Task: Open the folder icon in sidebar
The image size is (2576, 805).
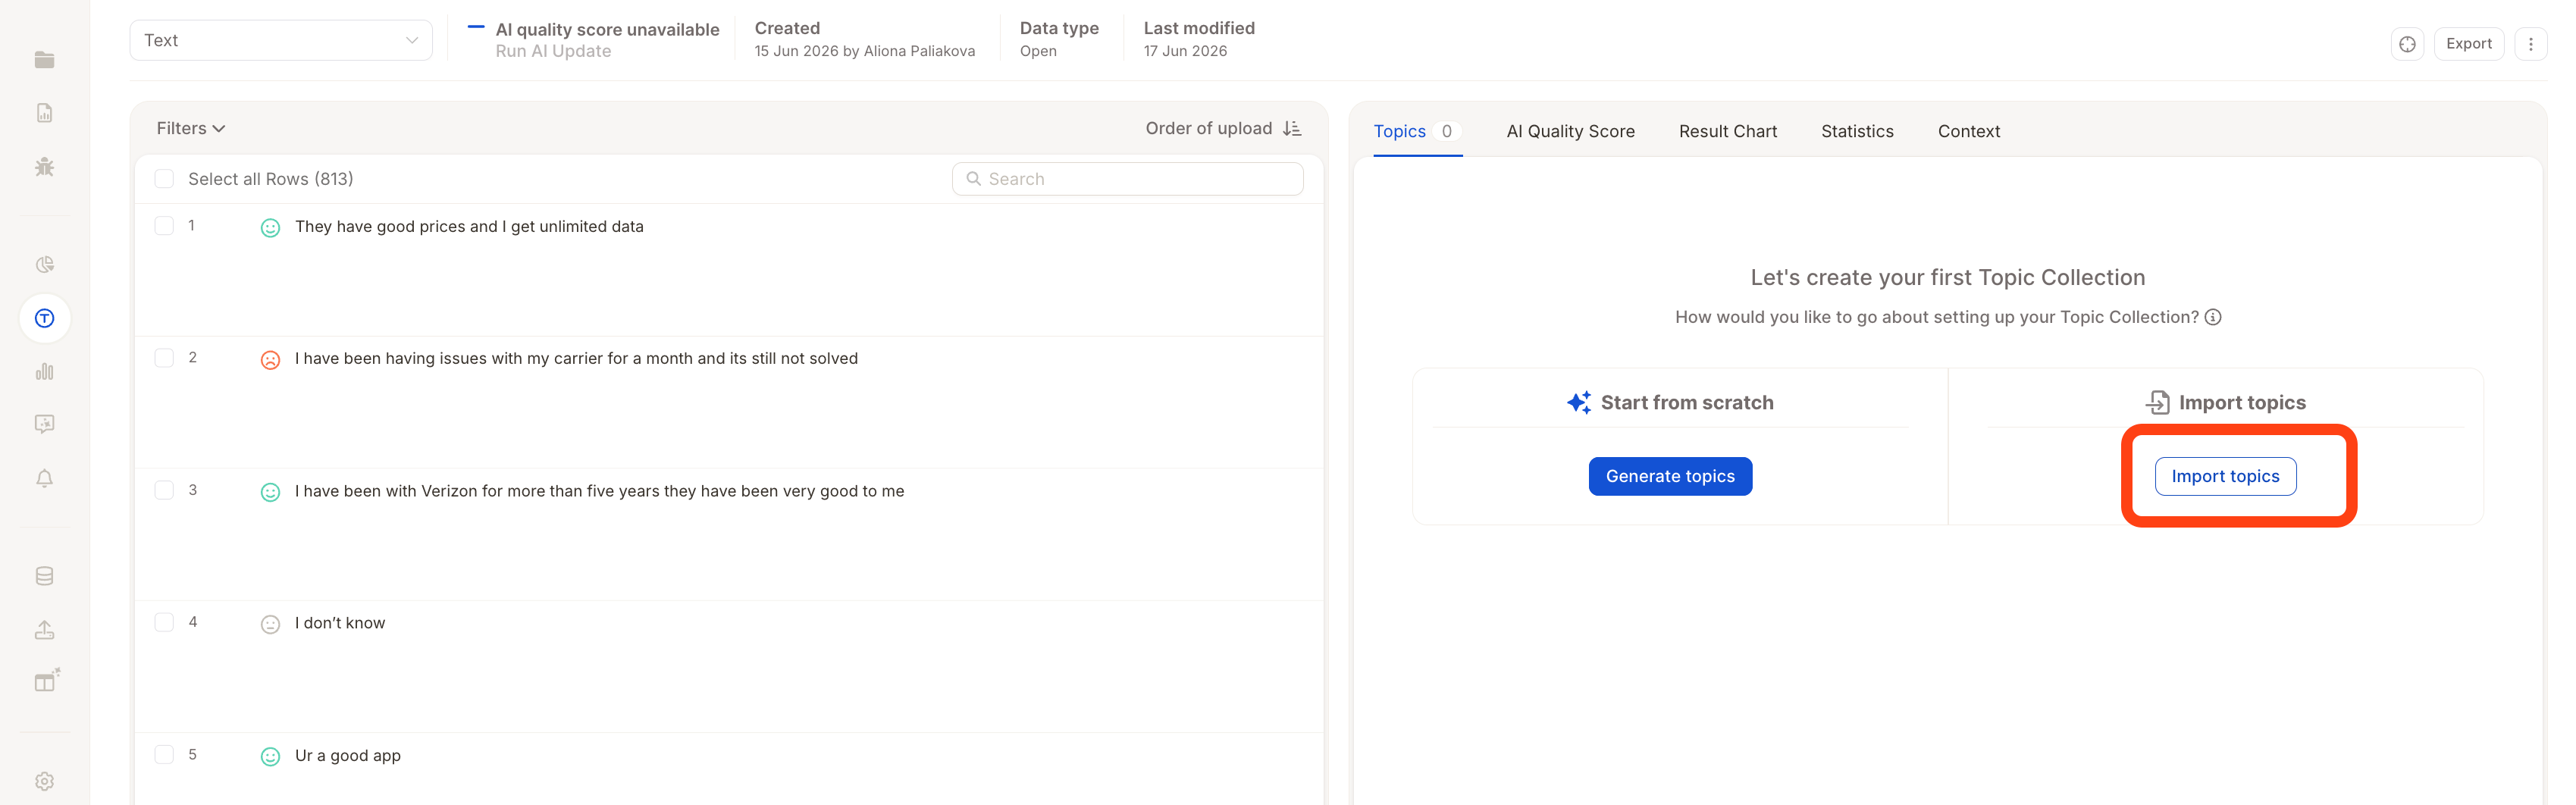Action: coord(44,60)
